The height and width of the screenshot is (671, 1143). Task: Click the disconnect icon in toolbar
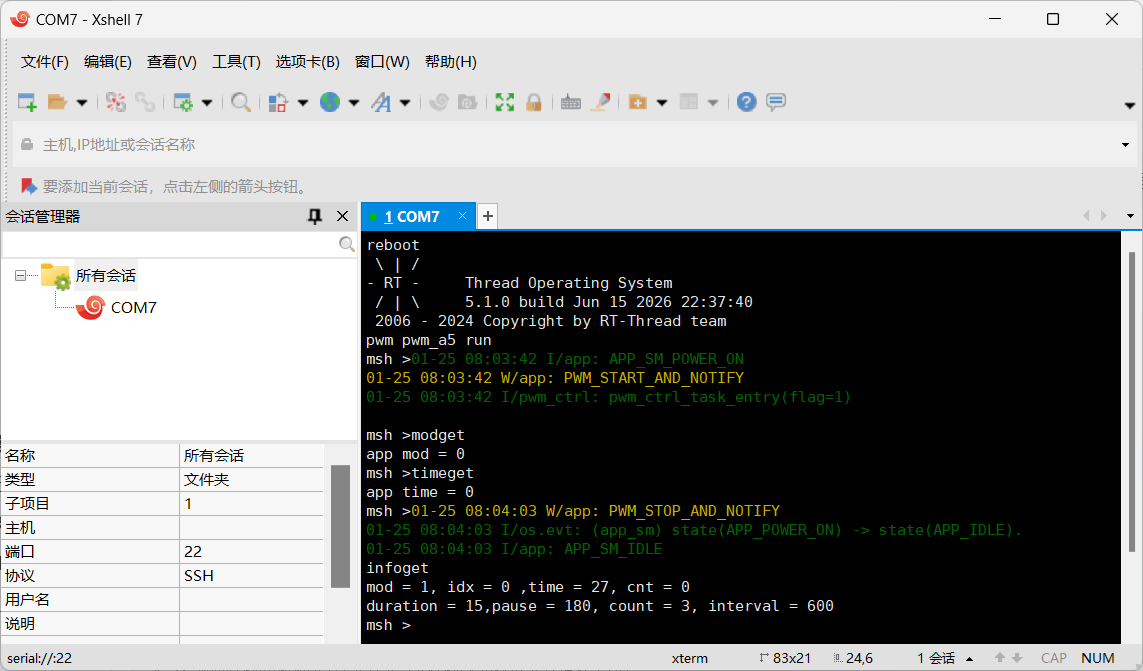click(x=115, y=102)
